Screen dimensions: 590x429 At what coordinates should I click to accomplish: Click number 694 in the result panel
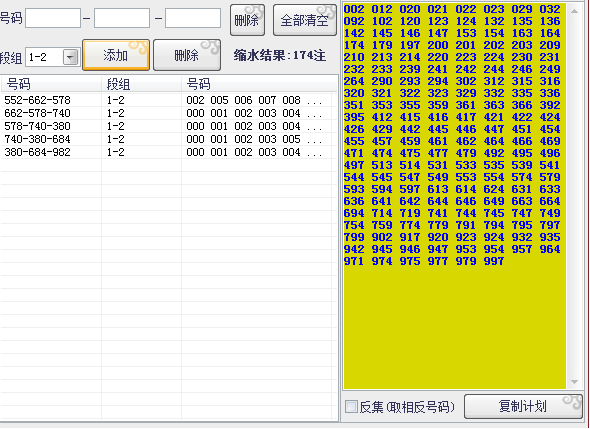tap(354, 213)
